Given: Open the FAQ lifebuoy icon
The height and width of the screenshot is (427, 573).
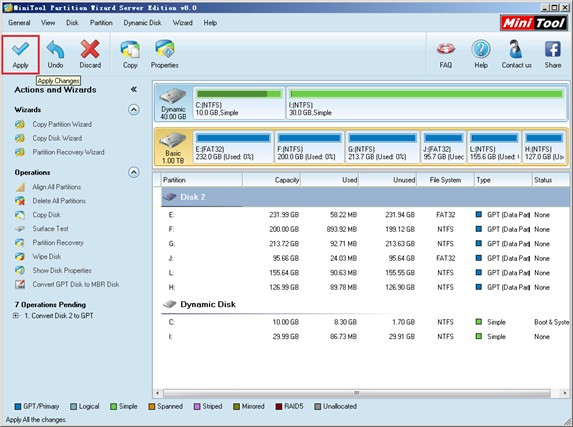Looking at the screenshot, I should (446, 49).
